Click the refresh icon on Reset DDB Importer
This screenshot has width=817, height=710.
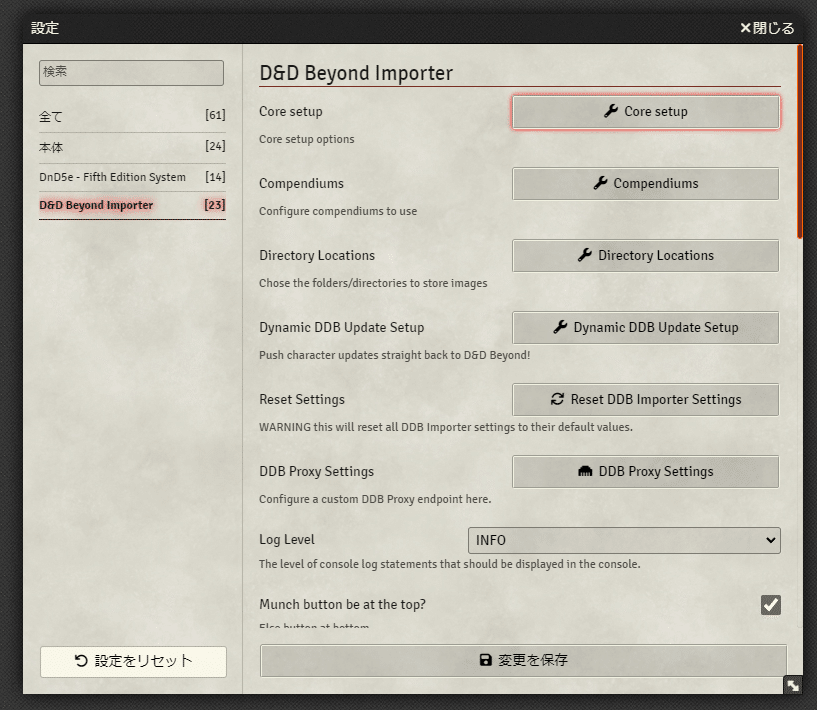pyautogui.click(x=557, y=399)
